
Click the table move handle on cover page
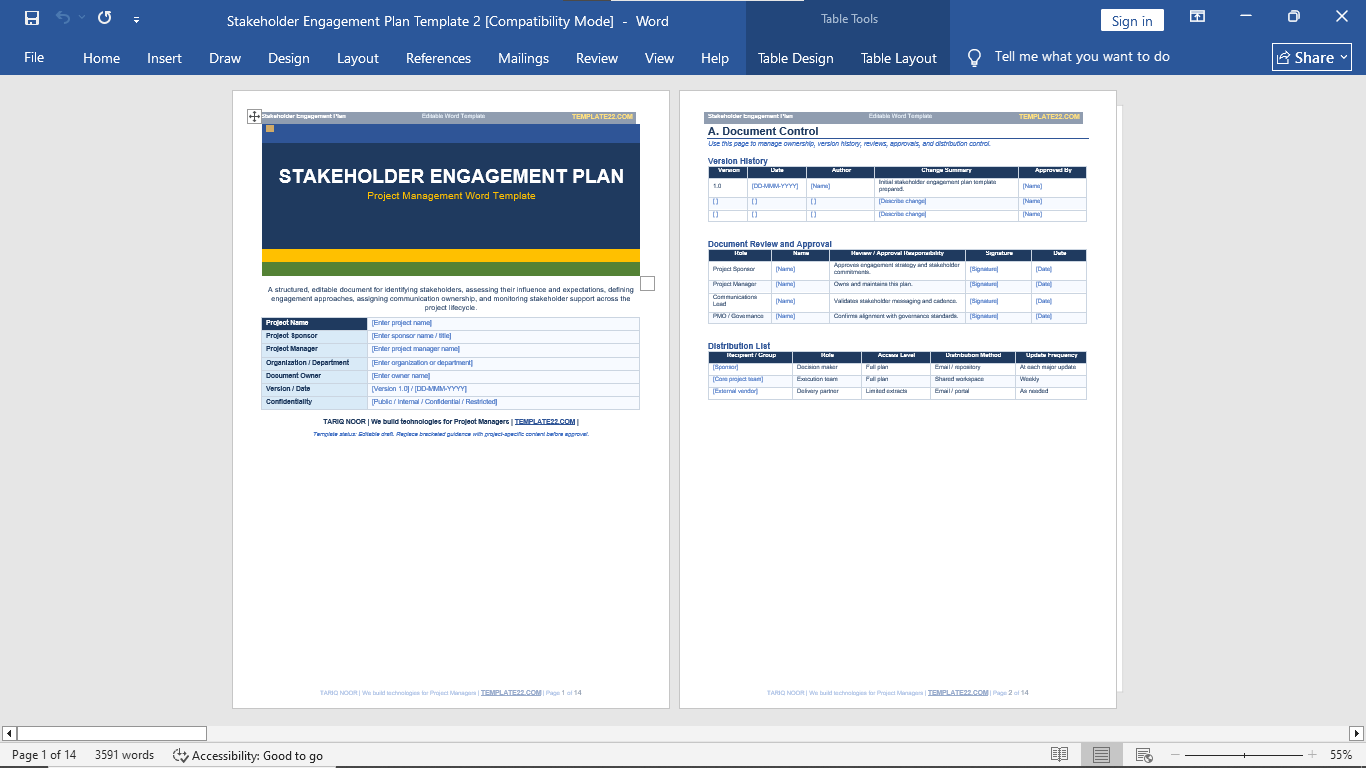(x=254, y=117)
